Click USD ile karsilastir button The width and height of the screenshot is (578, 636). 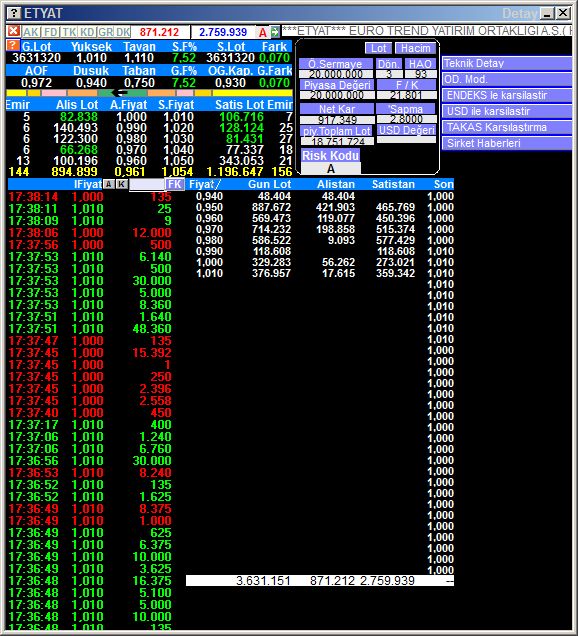tap(507, 111)
